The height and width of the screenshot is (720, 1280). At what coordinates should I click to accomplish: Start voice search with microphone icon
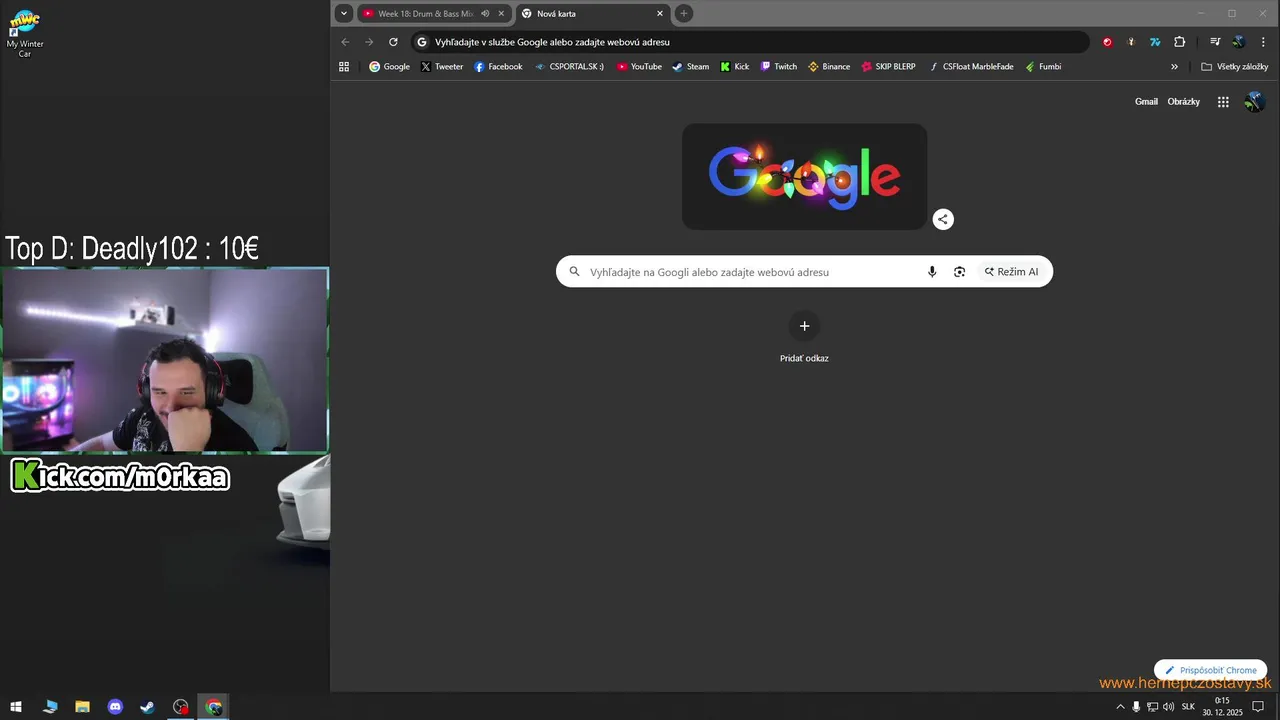pyautogui.click(x=932, y=272)
